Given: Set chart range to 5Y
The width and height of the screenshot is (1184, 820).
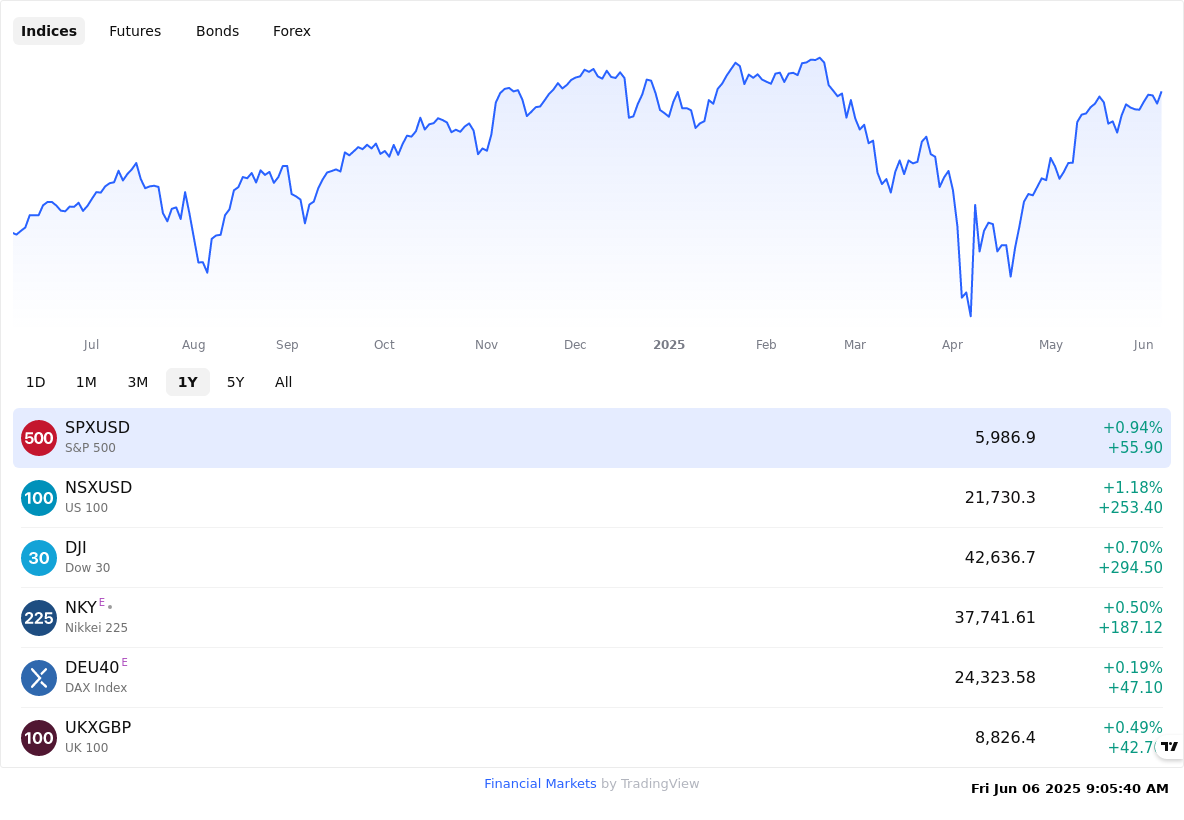Looking at the screenshot, I should pos(236,382).
